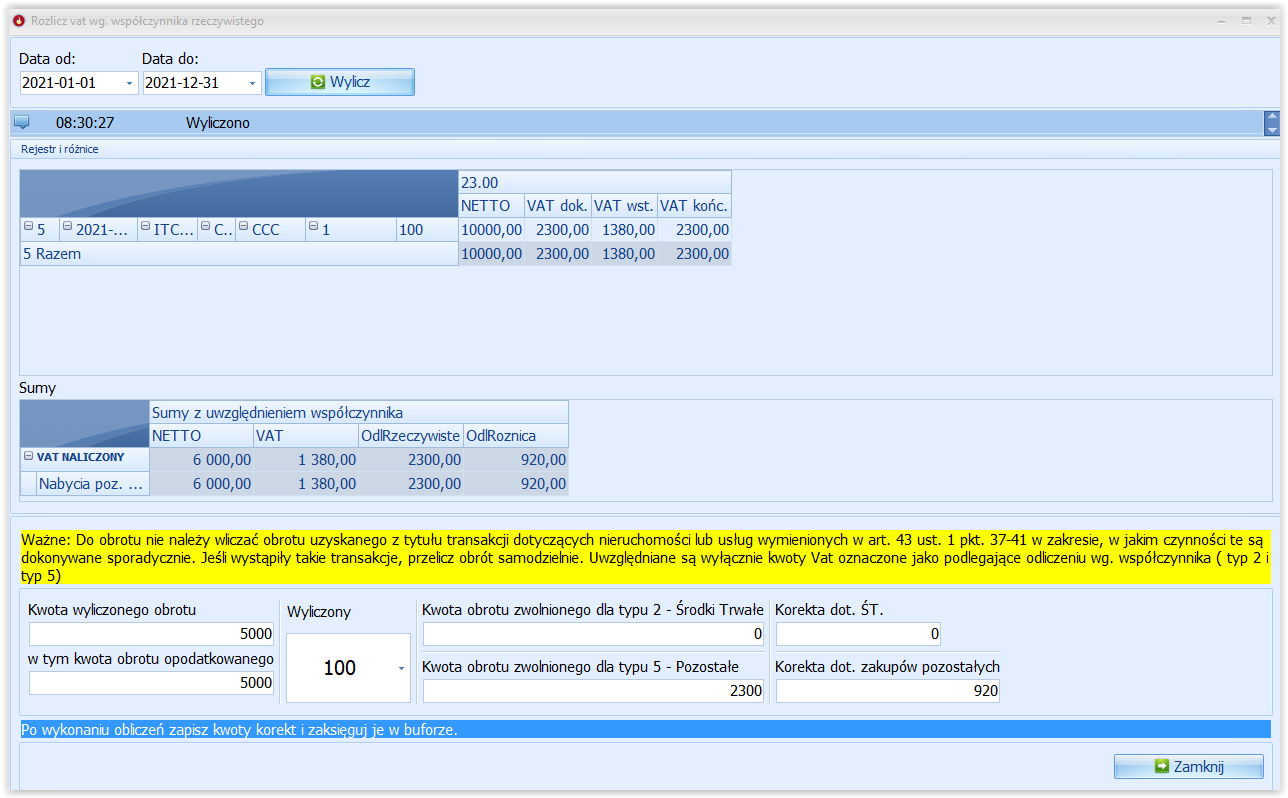
Task: Click the OdlRoznica column header
Action: [x=516, y=436]
